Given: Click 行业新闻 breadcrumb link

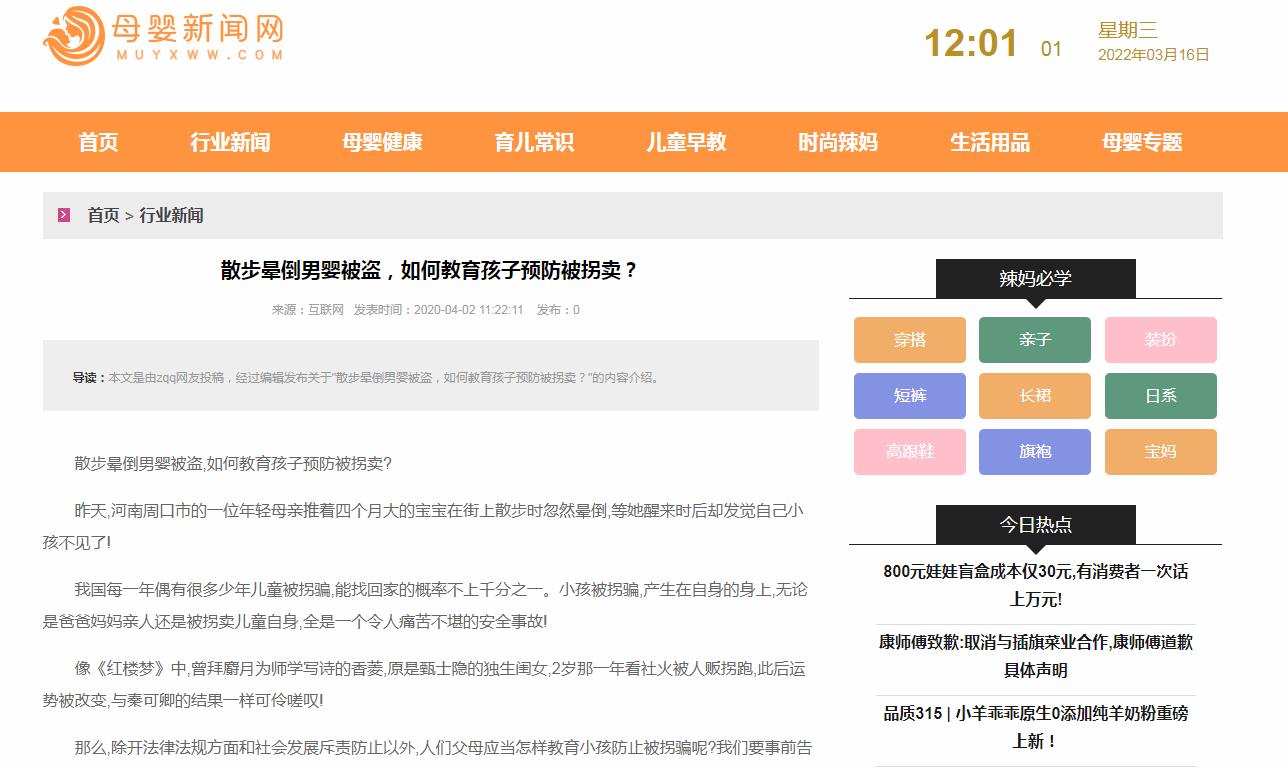Looking at the screenshot, I should click(x=171, y=215).
